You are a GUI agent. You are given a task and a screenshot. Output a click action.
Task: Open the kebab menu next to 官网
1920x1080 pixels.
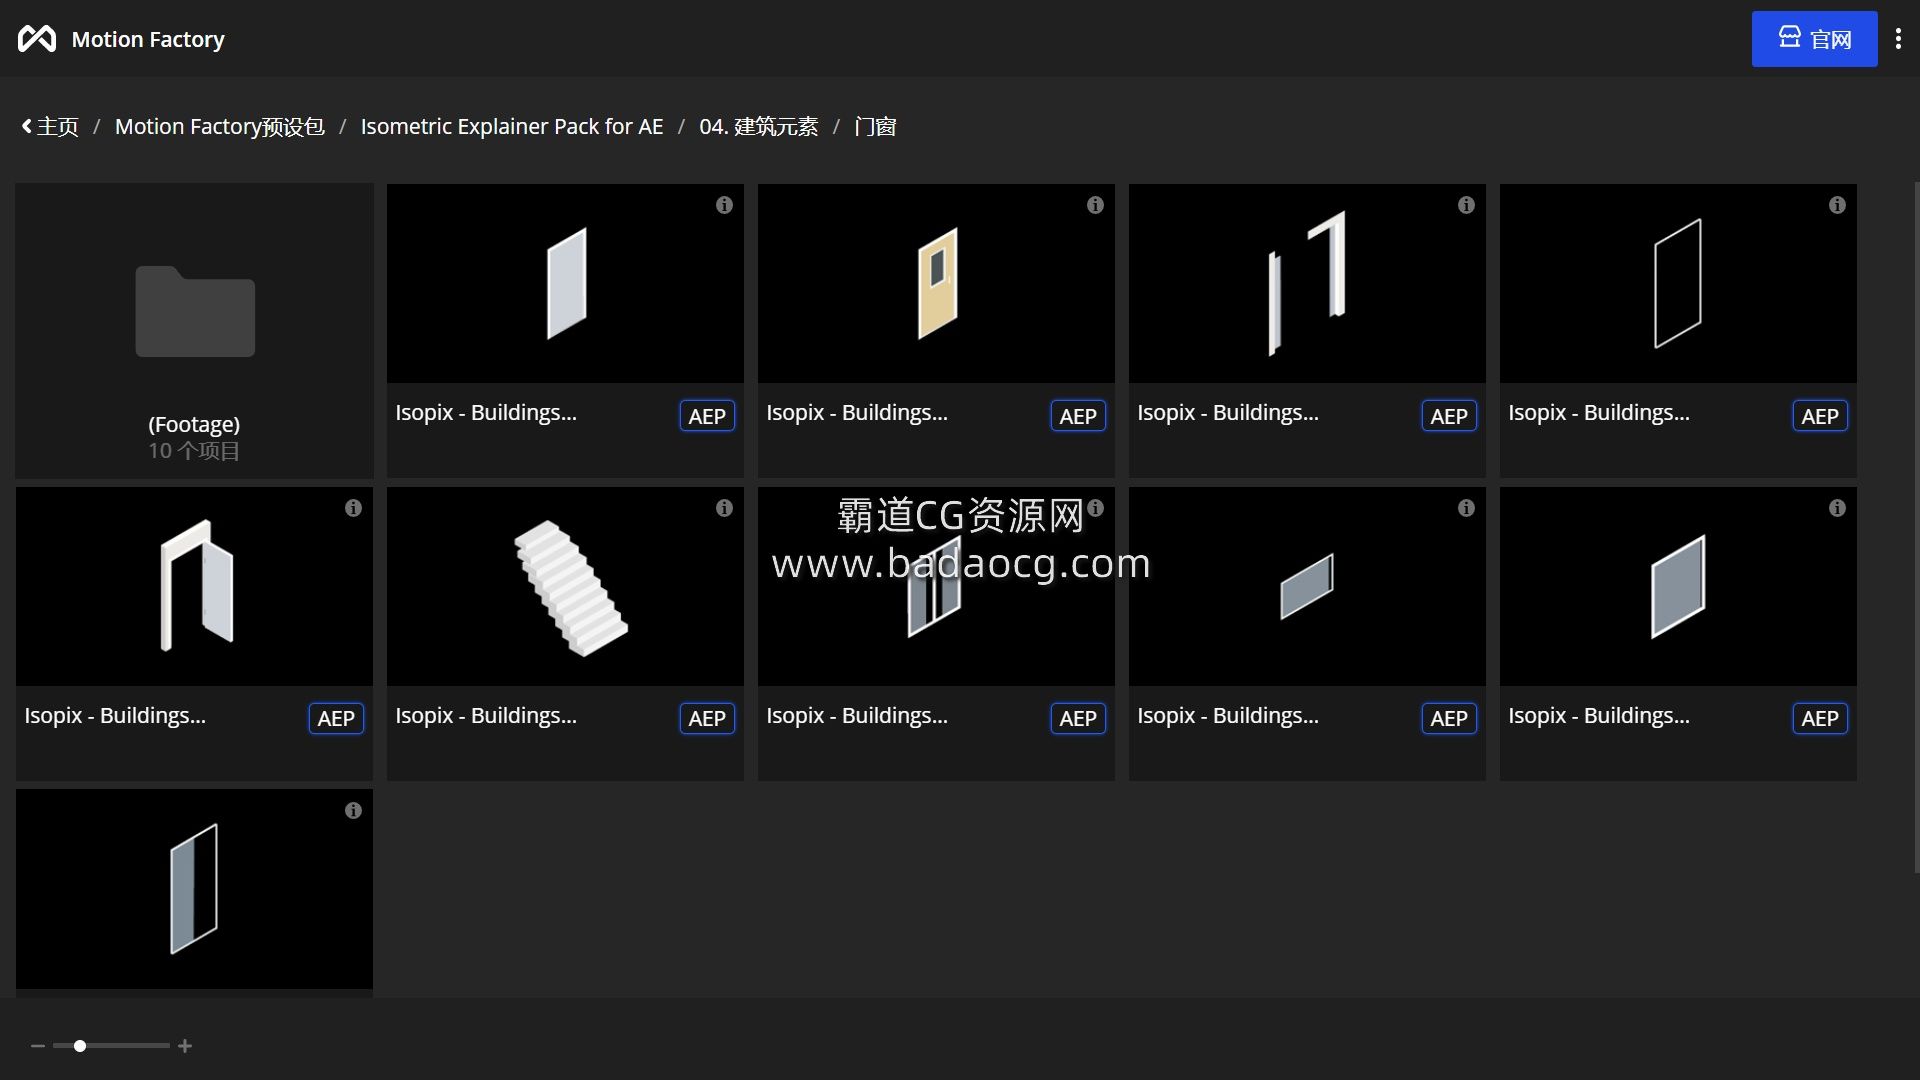click(x=1898, y=39)
